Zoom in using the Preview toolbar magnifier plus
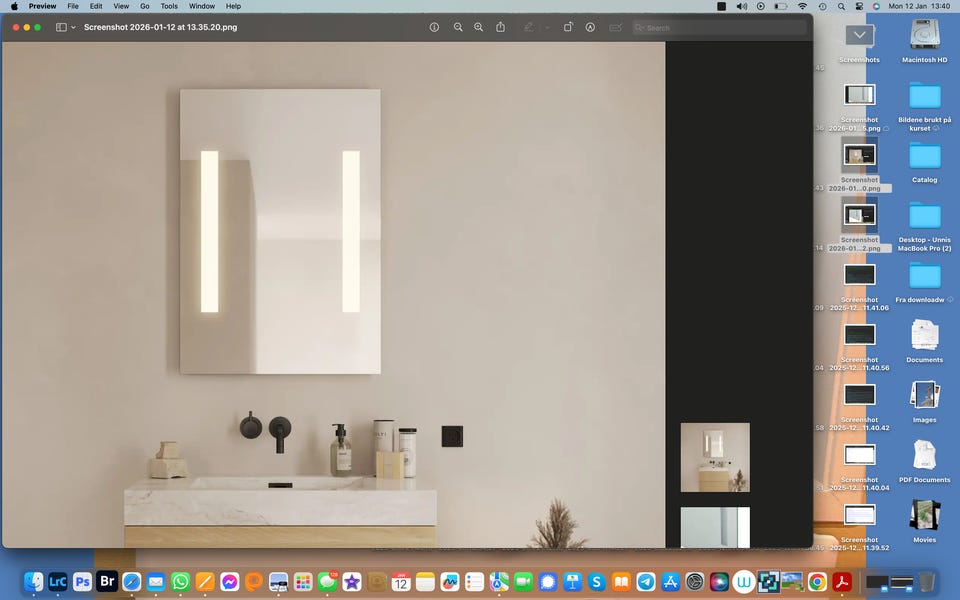 pyautogui.click(x=479, y=28)
